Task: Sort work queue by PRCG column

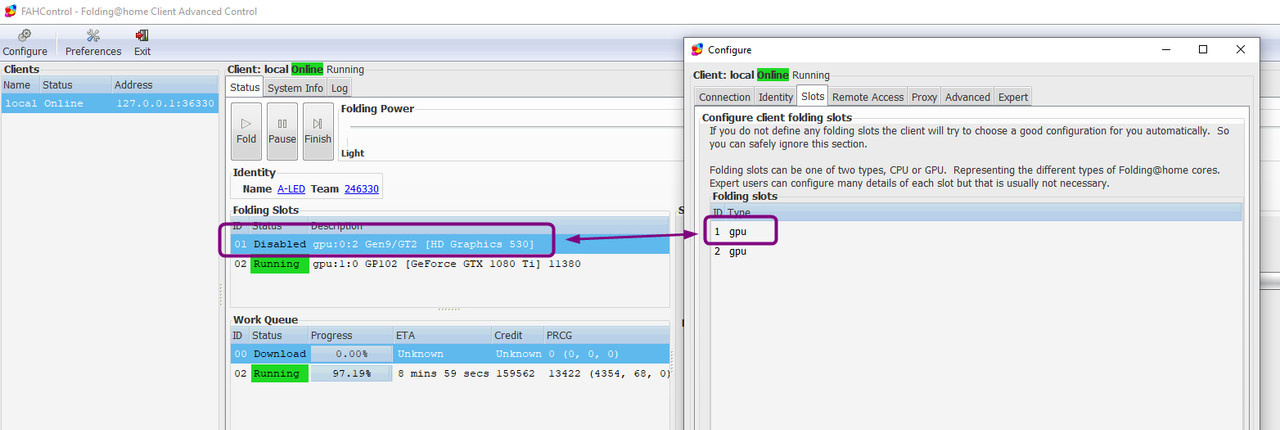Action: coord(605,336)
